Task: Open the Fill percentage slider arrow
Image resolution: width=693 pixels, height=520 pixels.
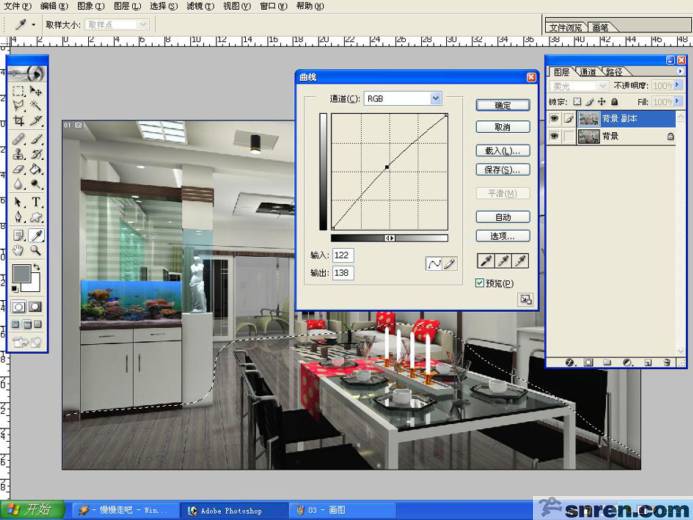Action: click(x=677, y=102)
